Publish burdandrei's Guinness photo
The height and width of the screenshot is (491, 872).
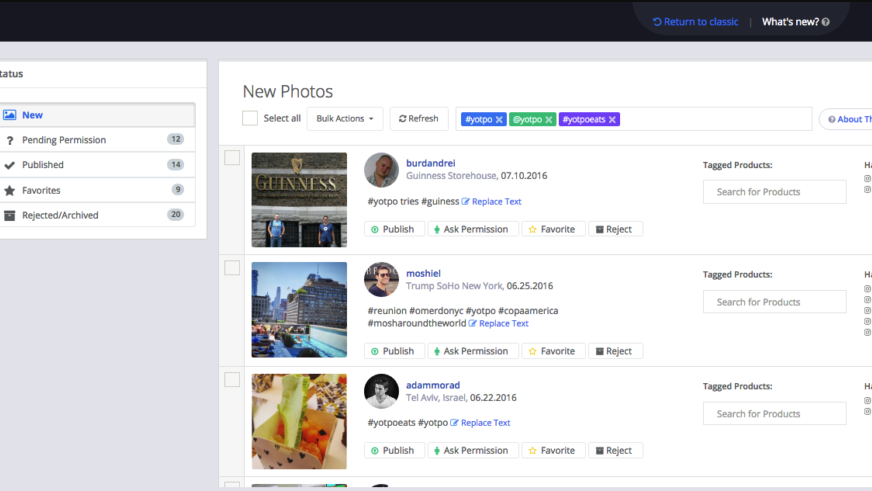click(x=392, y=229)
